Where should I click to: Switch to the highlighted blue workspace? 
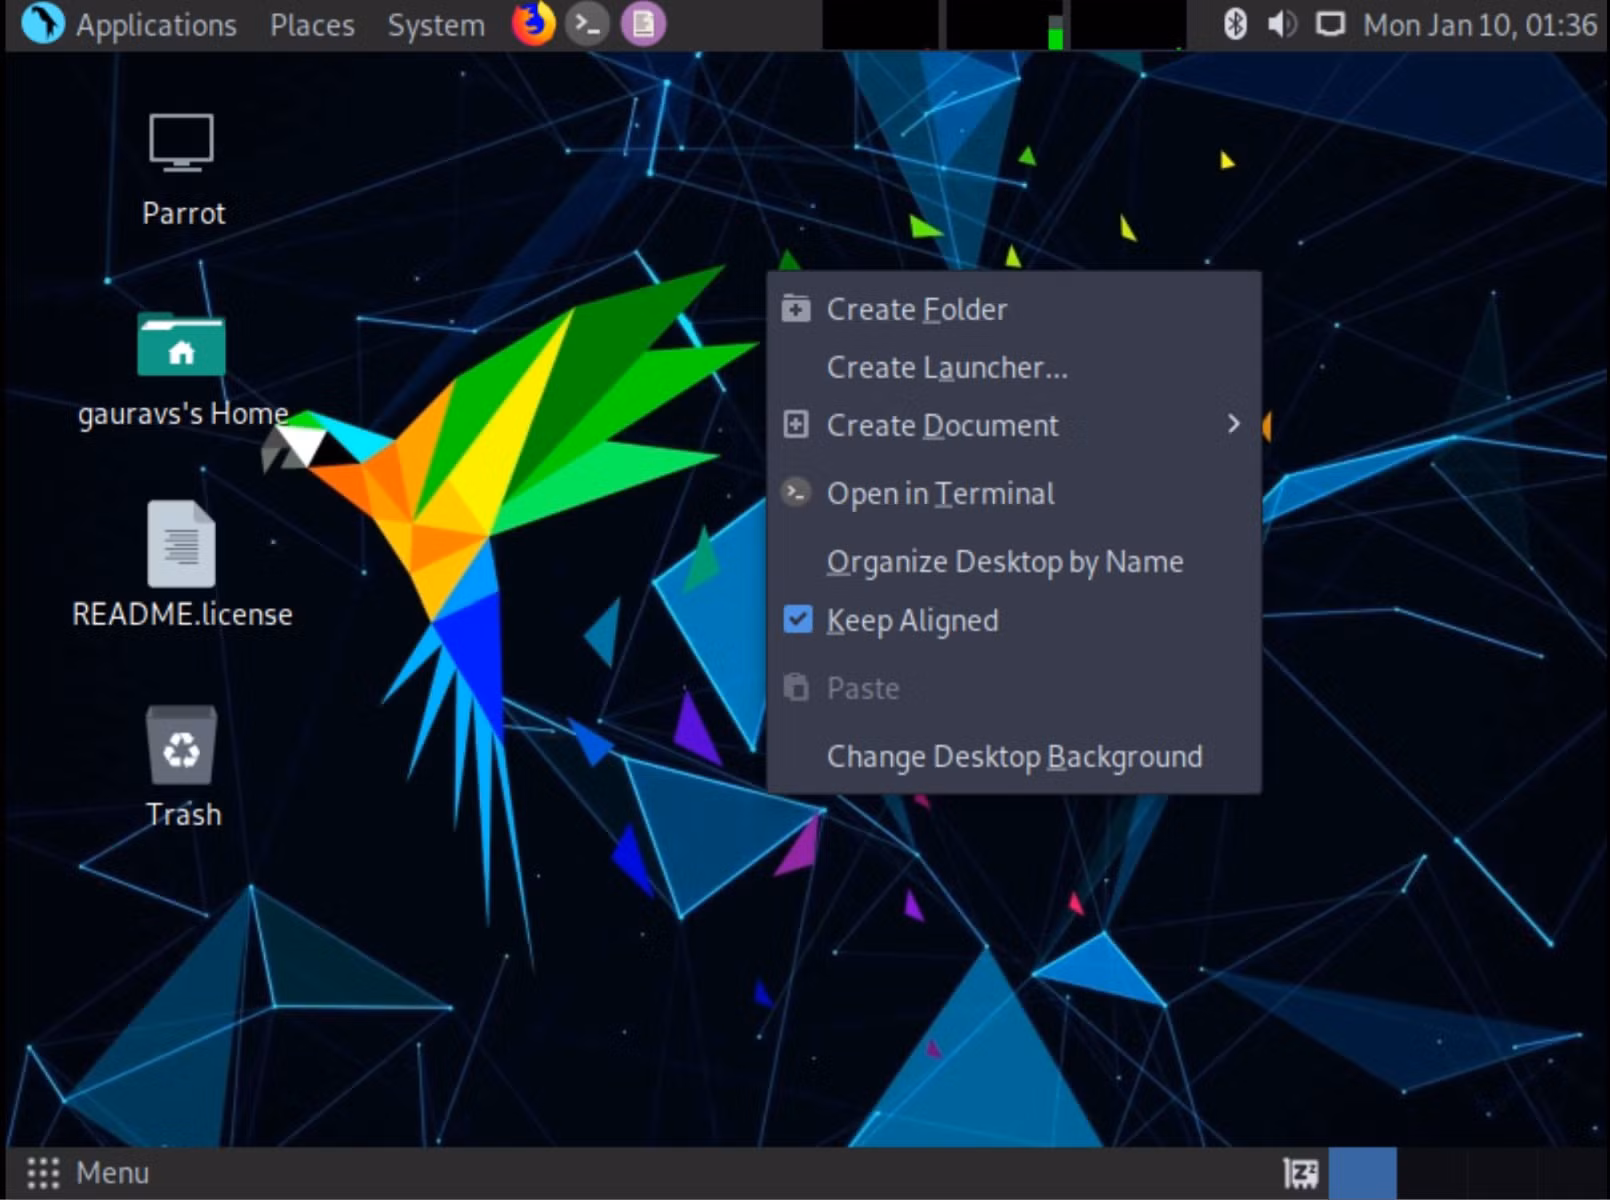coord(1362,1173)
